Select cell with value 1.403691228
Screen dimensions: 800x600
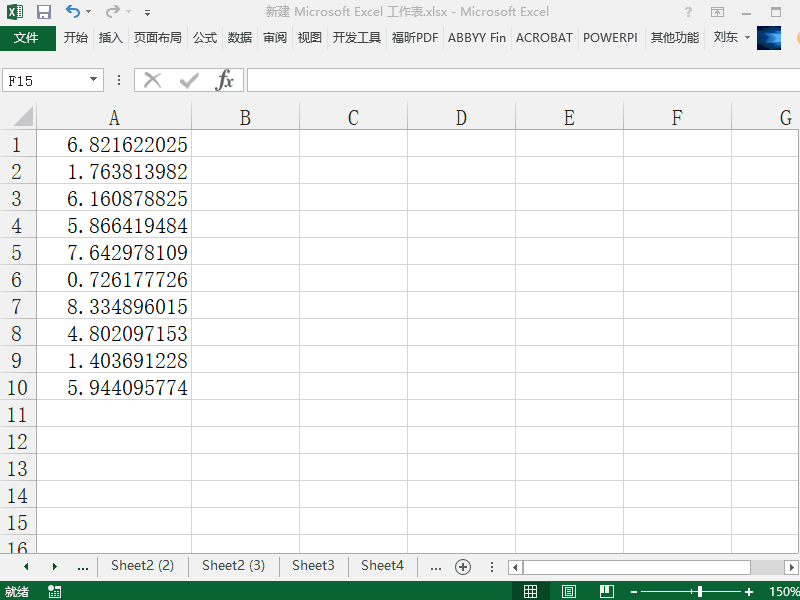coord(114,360)
